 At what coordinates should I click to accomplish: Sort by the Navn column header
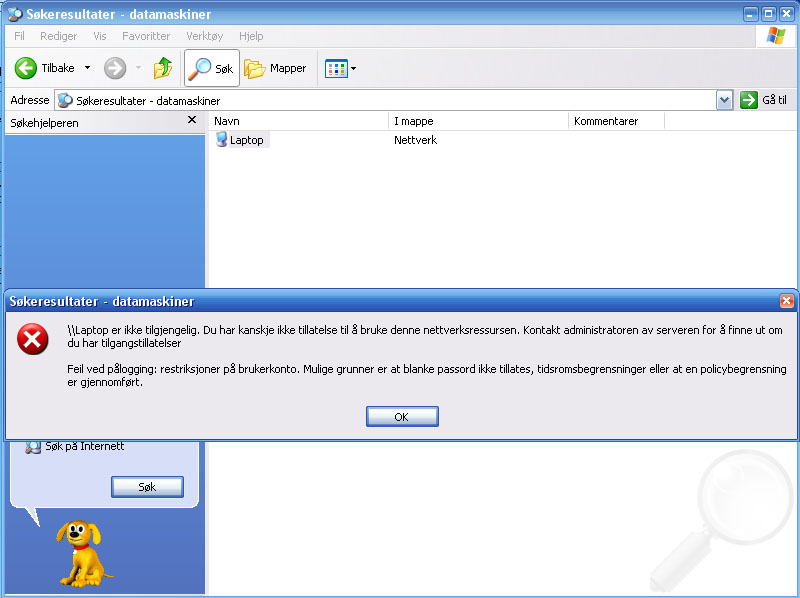298,121
